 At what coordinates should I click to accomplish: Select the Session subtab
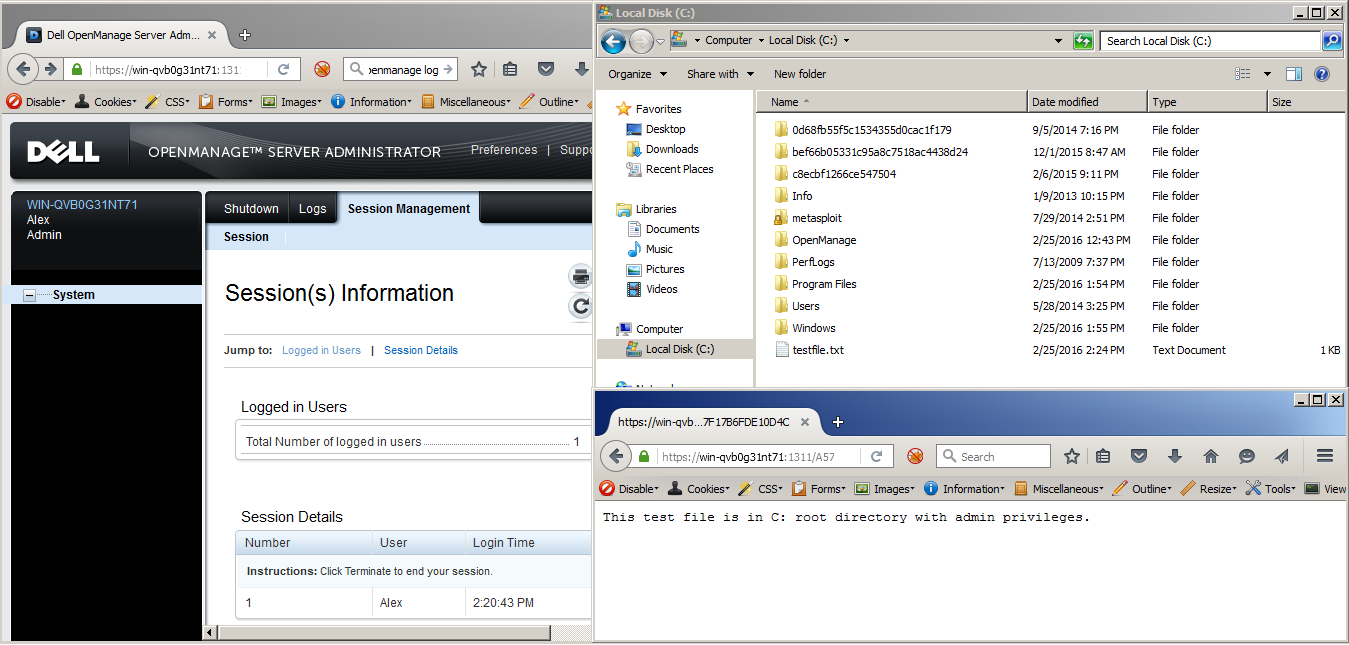pyautogui.click(x=246, y=237)
